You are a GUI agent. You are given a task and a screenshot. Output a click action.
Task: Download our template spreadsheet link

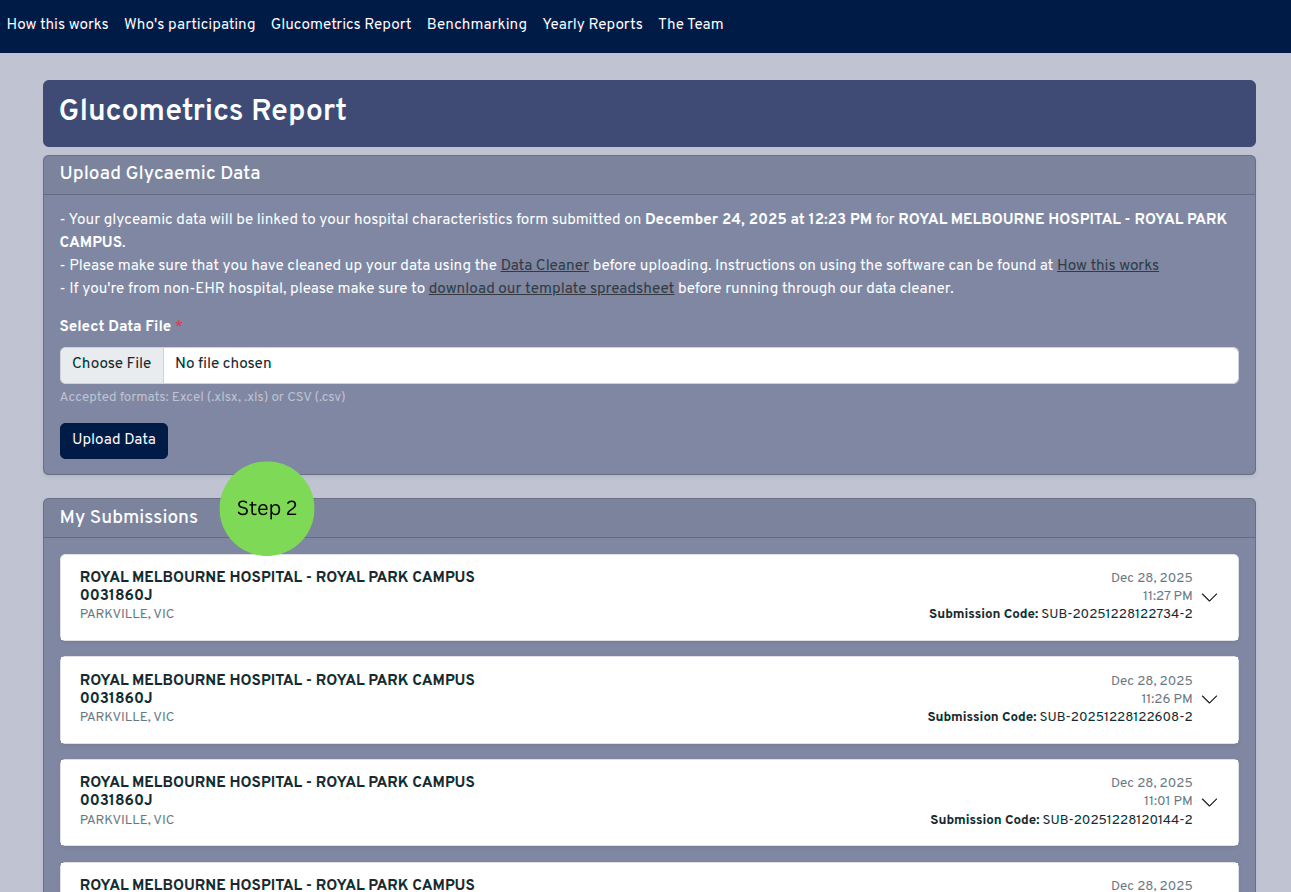pyautogui.click(x=551, y=288)
